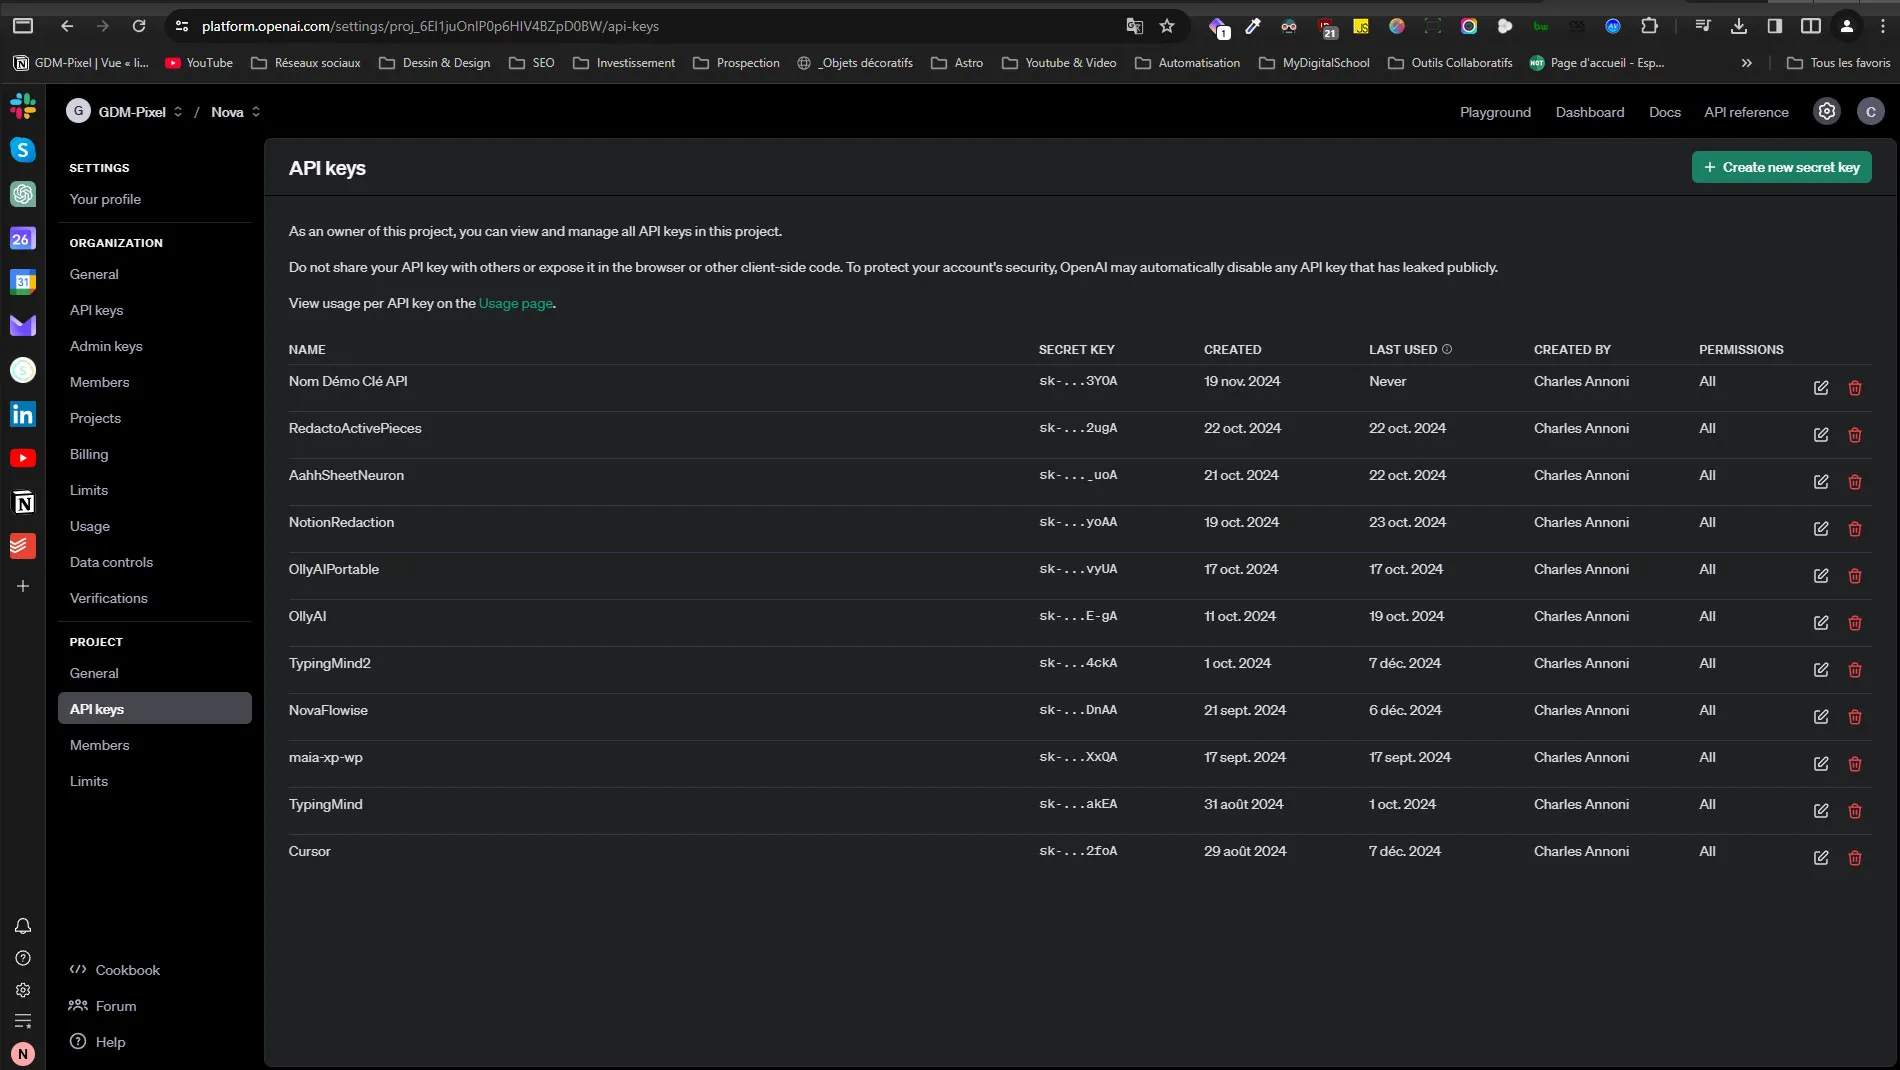The height and width of the screenshot is (1070, 1900).
Task: Open settings gear in top header
Action: 1827,112
